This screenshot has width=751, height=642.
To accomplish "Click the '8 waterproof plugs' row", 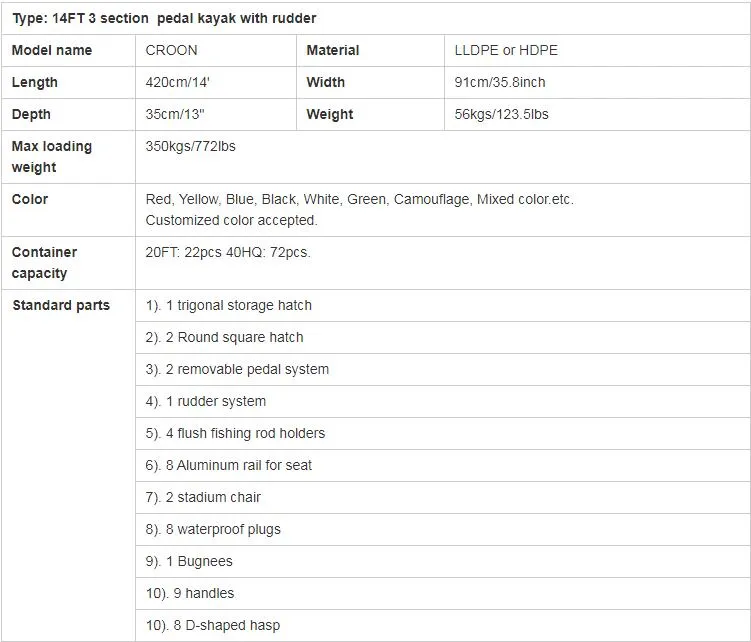I will (x=213, y=529).
